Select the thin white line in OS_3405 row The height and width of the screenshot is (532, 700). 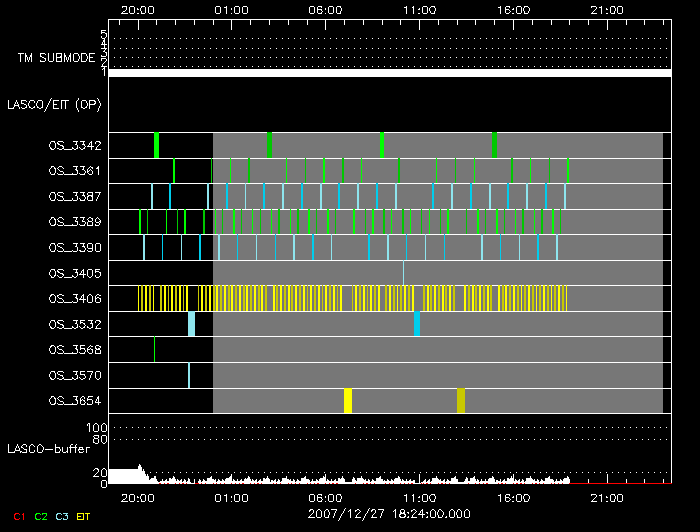[x=403, y=272]
